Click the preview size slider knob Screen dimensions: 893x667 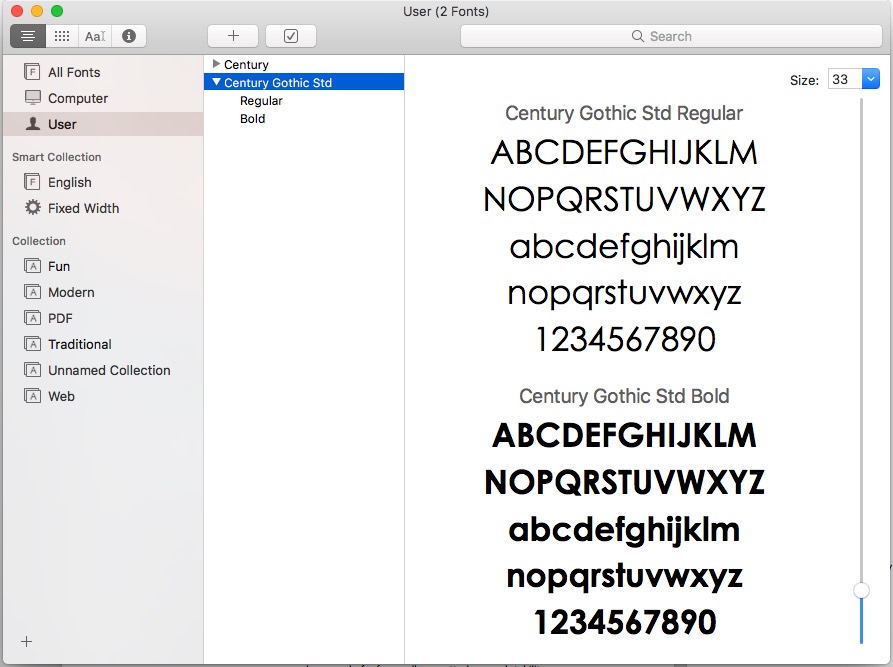tap(861, 591)
